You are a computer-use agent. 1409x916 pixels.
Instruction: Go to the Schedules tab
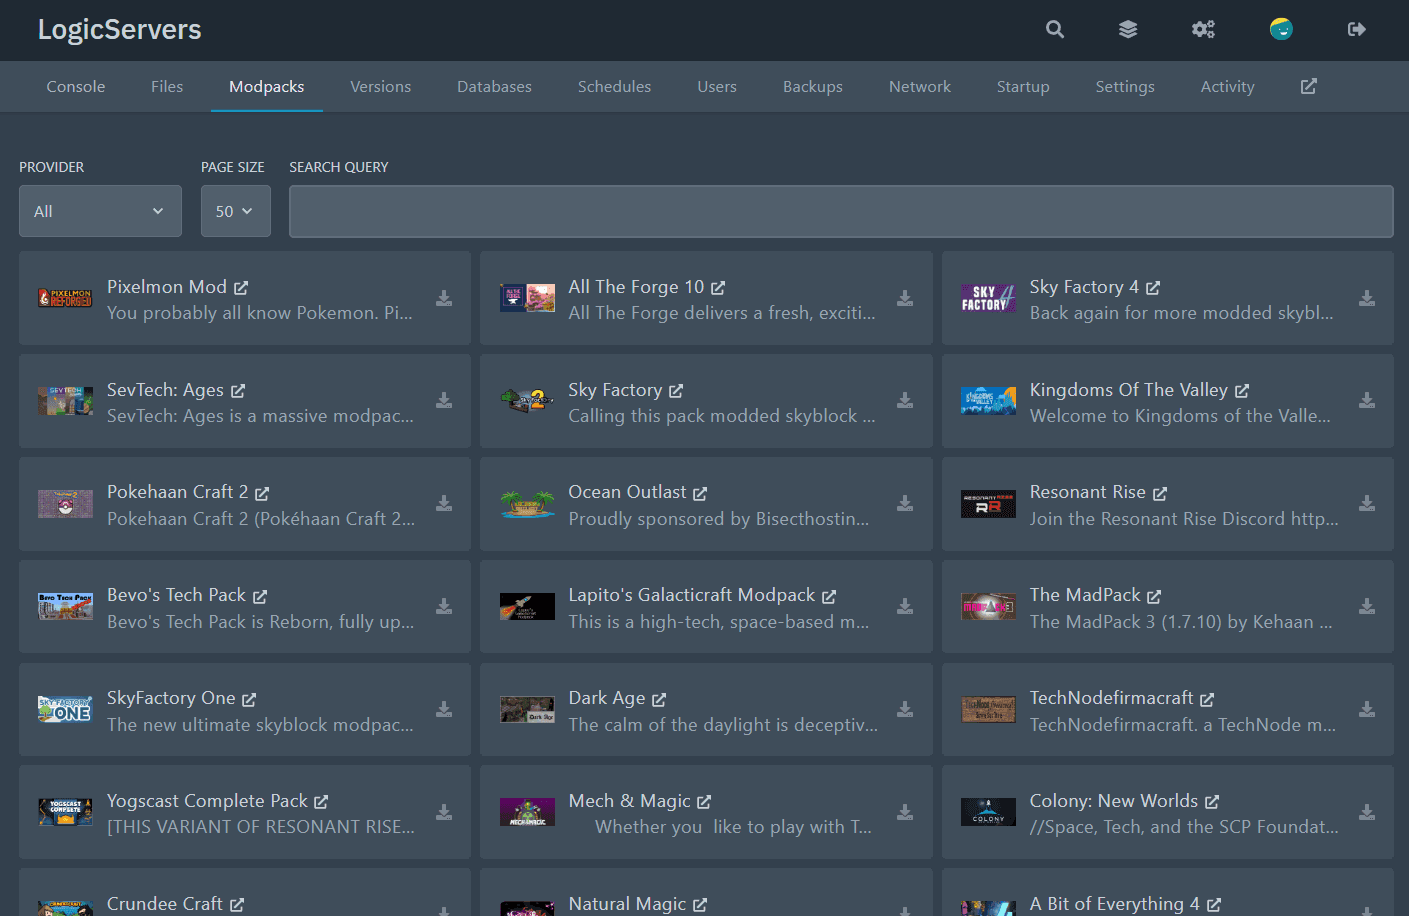click(614, 86)
